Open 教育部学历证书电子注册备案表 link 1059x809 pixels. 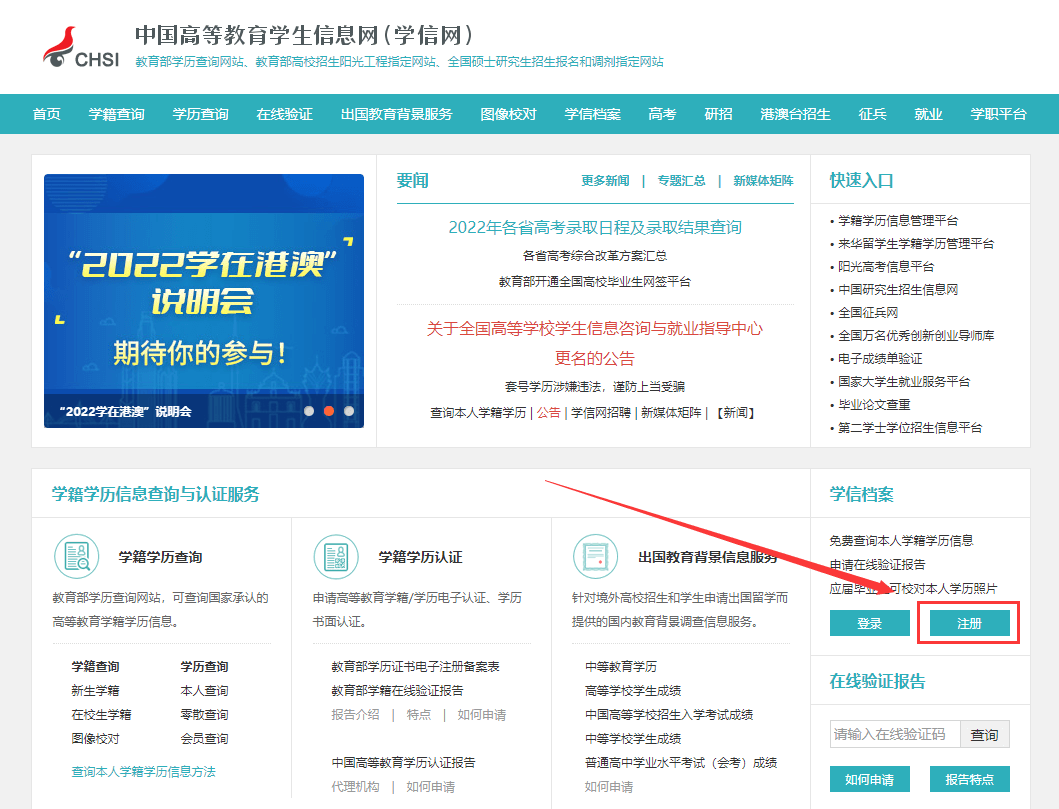[x=415, y=667]
